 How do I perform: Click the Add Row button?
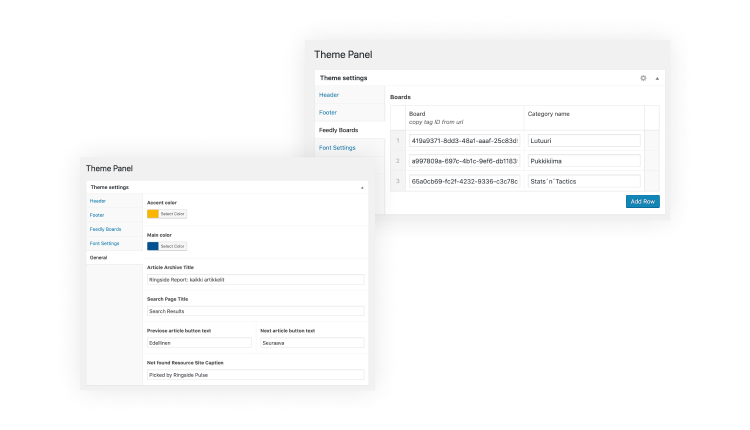tap(642, 201)
